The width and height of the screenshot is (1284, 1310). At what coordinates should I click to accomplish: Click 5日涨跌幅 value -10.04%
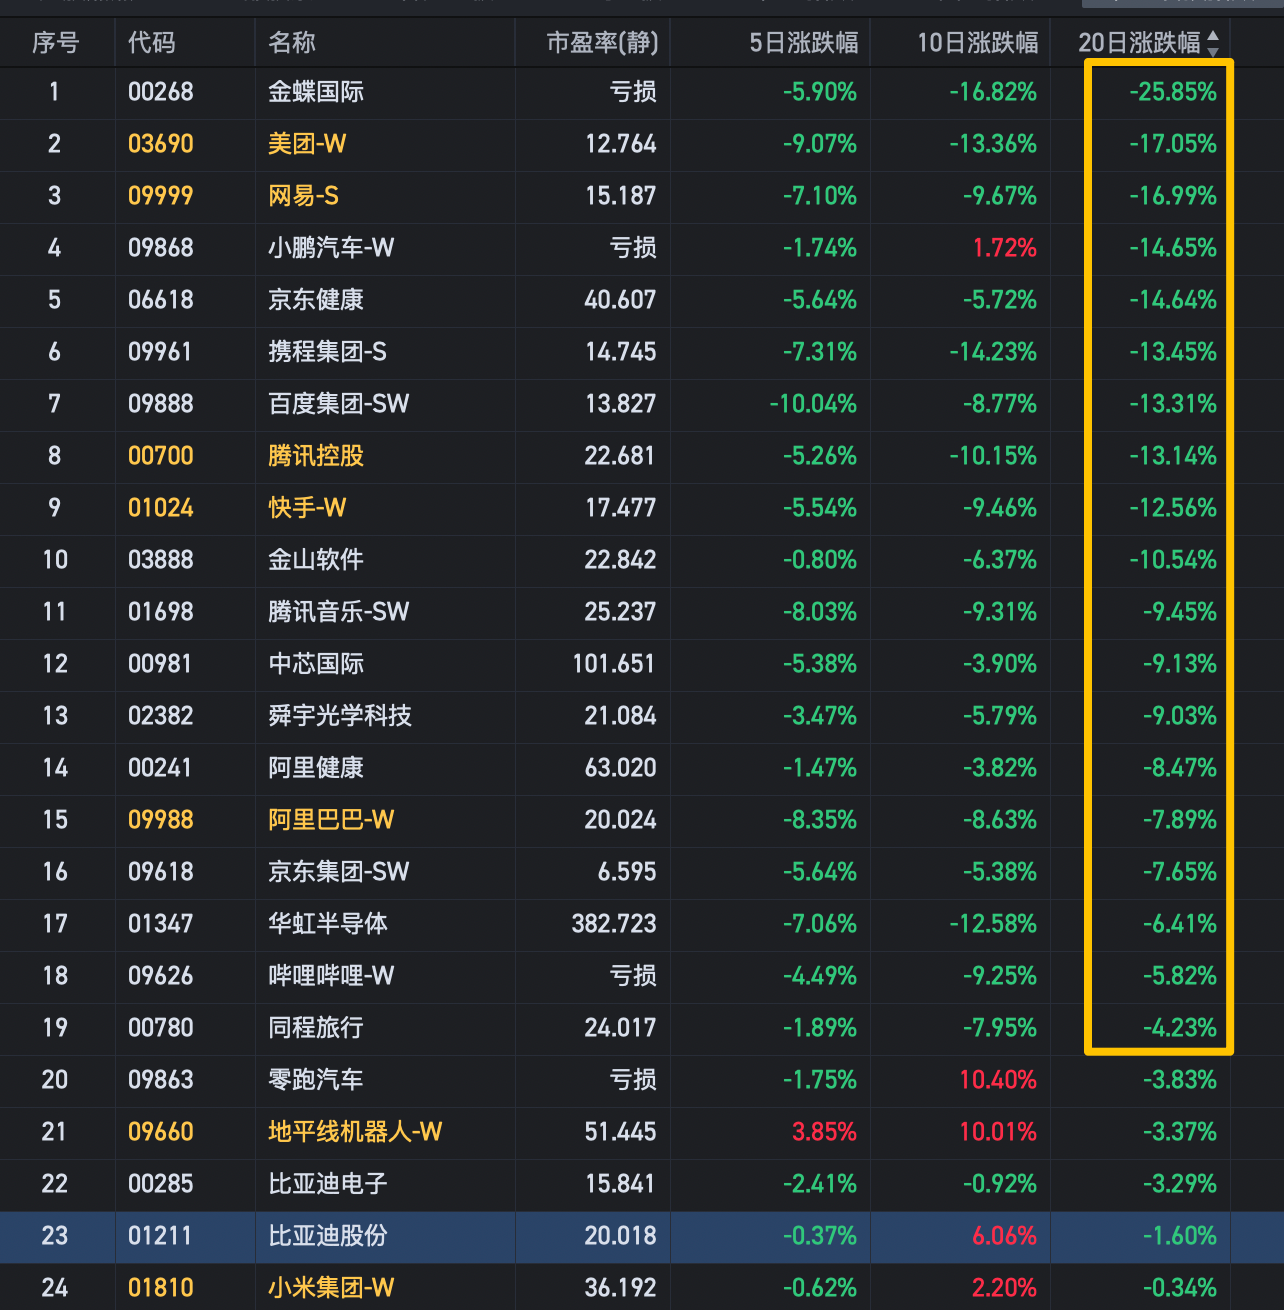click(813, 404)
